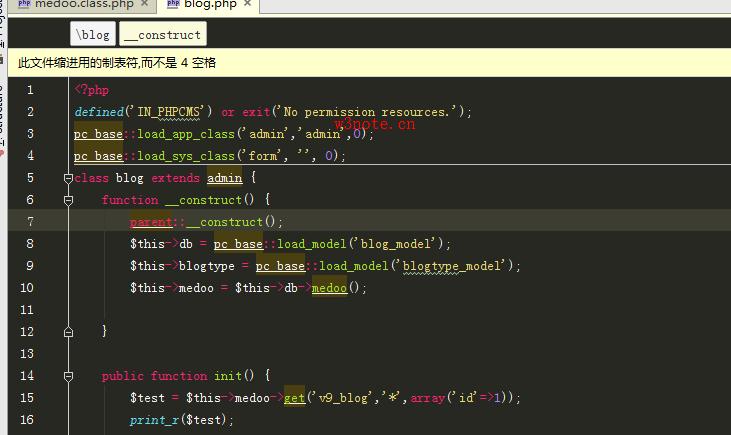Click pc_base on line 4
Viewport: 731px width, 435px height.
click(x=98, y=156)
